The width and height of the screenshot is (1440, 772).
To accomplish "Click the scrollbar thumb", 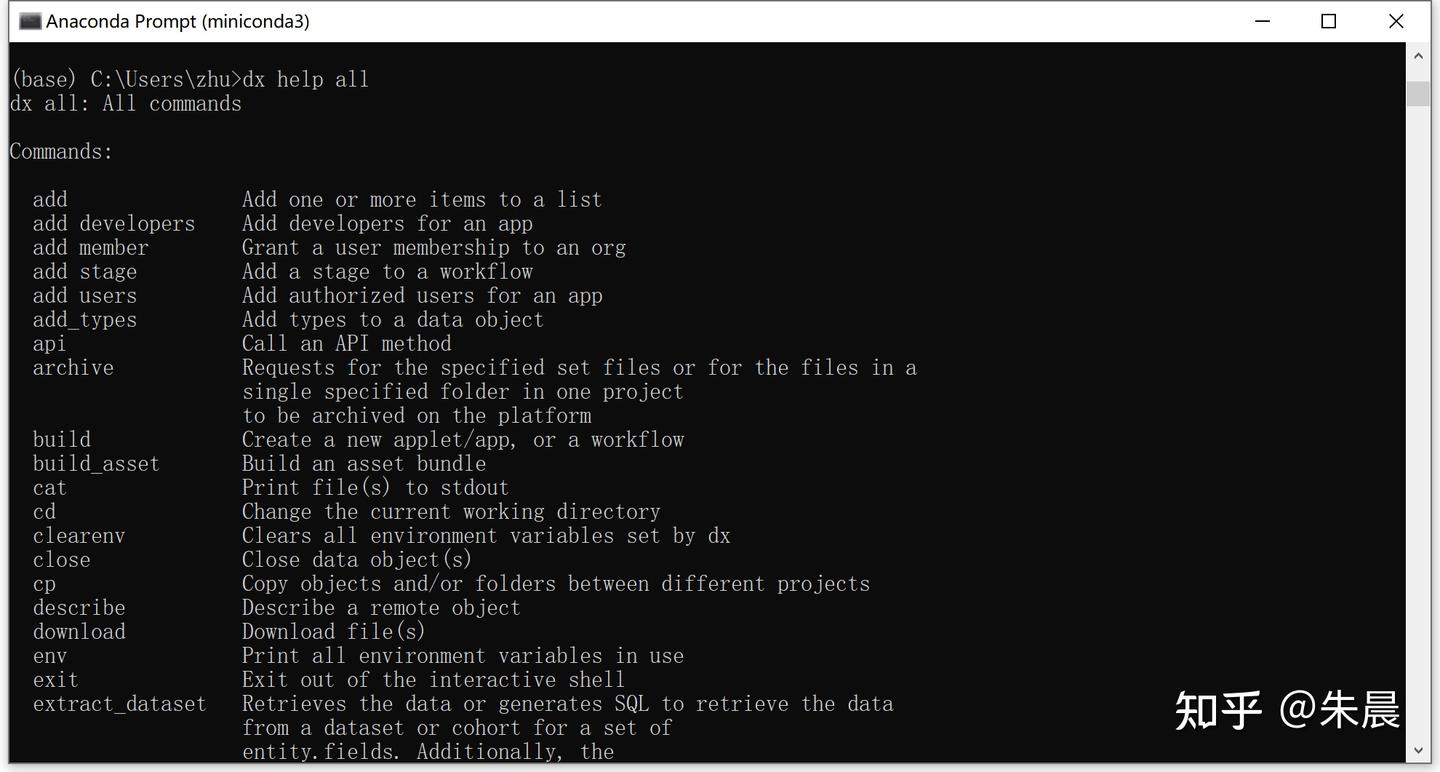I will tap(1418, 92).
